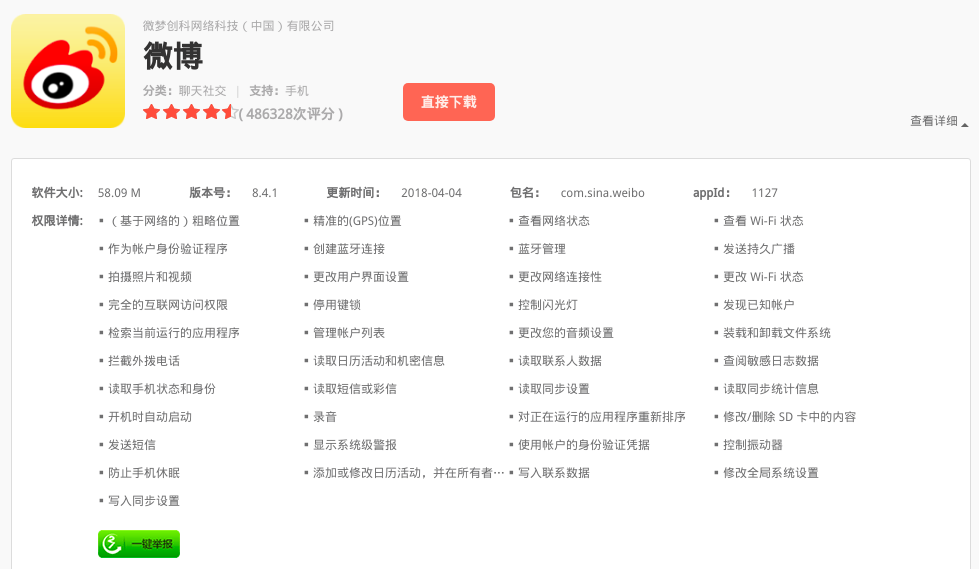Click permission 修改全局系统设置
The width and height of the screenshot is (979, 569).
[770, 474]
